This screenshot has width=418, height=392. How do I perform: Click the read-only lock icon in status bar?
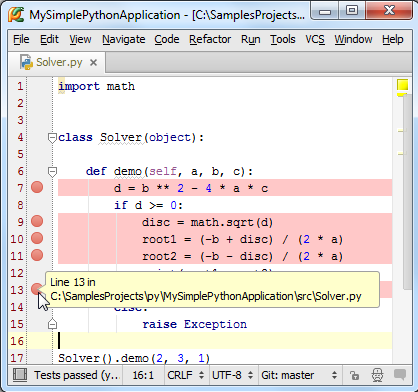[x=355, y=375]
